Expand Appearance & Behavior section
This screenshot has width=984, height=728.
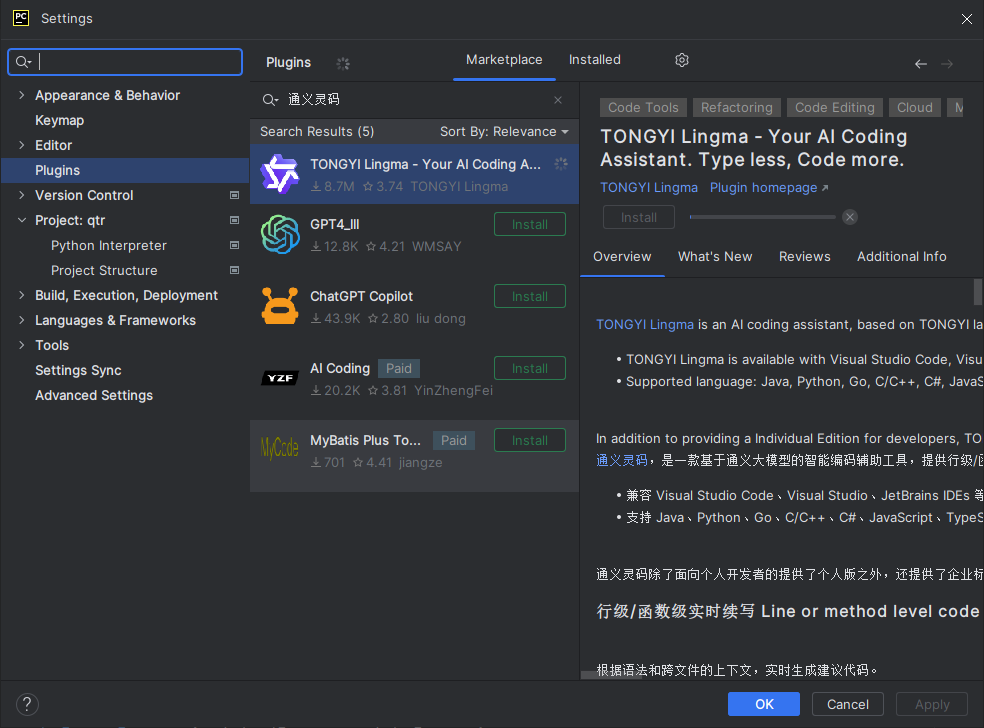pos(22,95)
